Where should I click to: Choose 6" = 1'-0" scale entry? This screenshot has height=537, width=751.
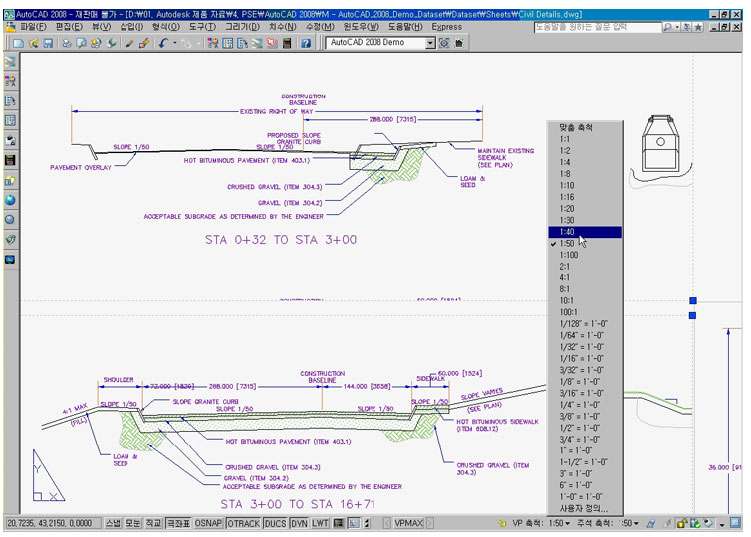[x=585, y=485]
